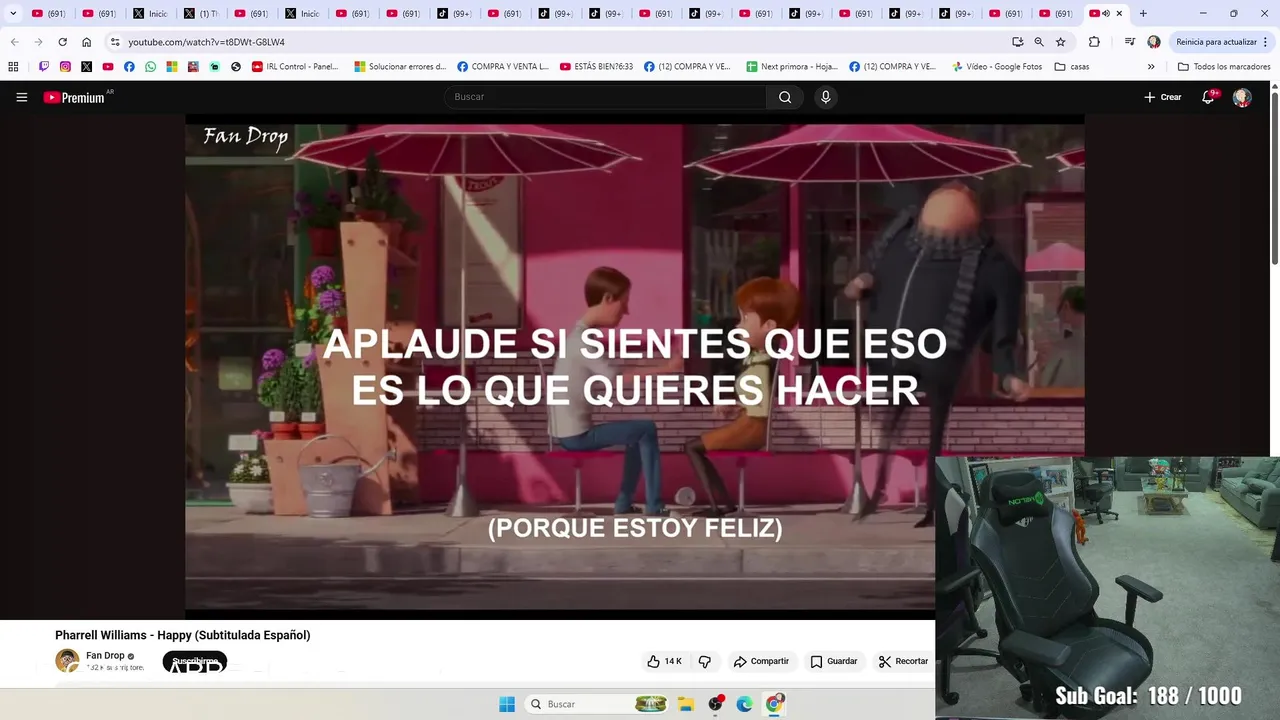Bookmark this page with the star icon

click(x=1060, y=42)
